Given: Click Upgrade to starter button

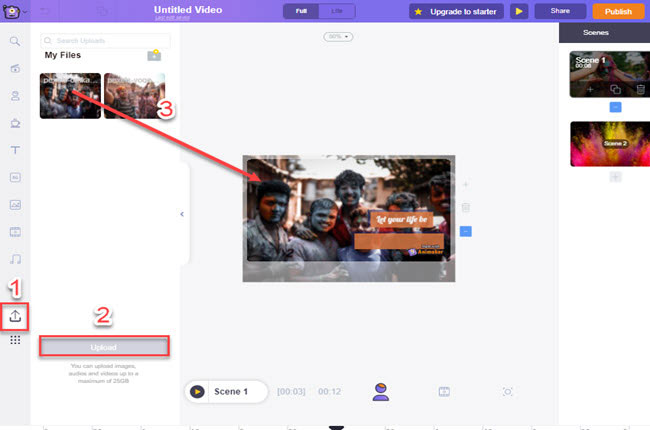Looking at the screenshot, I should pyautogui.click(x=456, y=12).
